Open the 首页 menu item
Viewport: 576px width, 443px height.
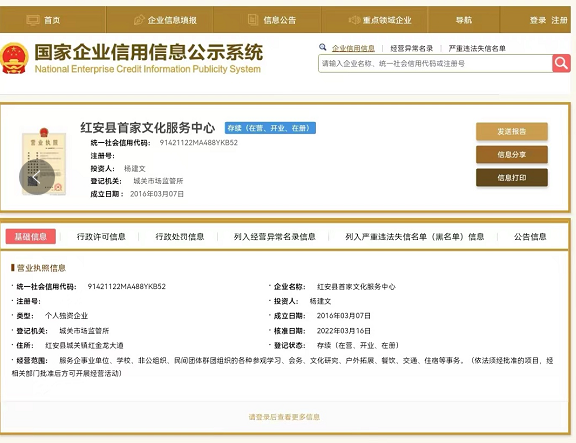tap(52, 20)
